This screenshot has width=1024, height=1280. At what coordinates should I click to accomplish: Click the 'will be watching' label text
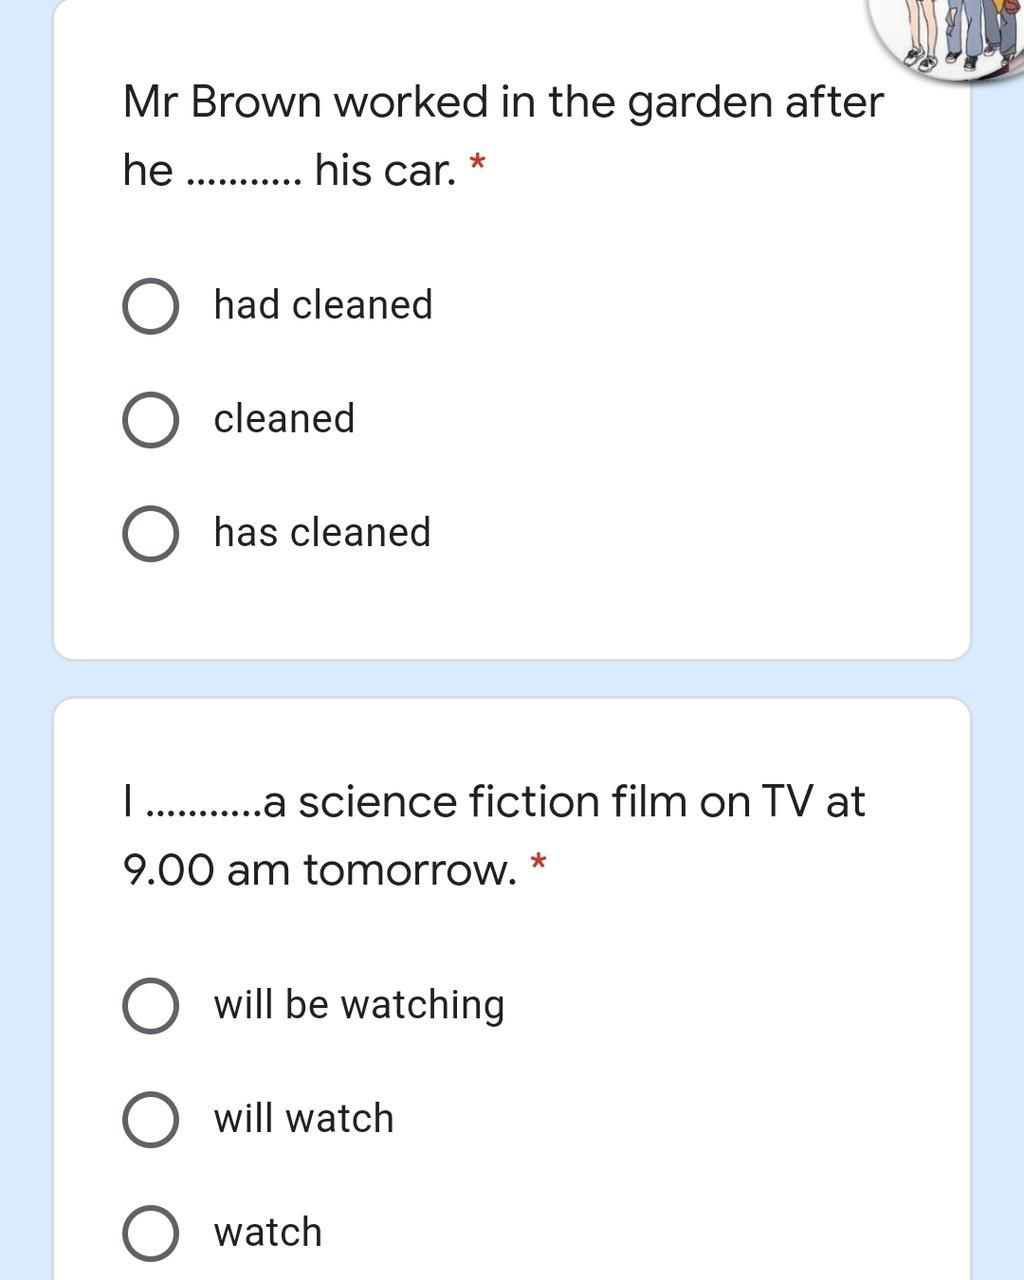click(359, 1005)
